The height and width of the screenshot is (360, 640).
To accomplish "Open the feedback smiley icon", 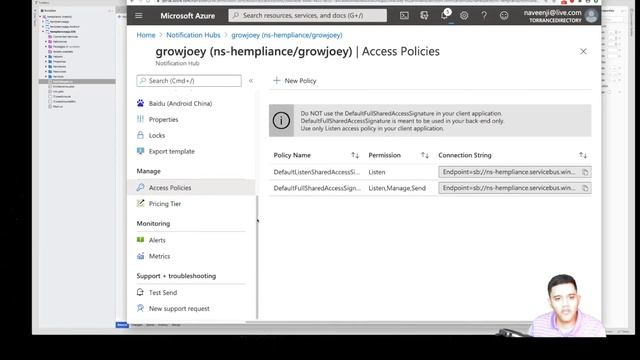I will 504,16.
